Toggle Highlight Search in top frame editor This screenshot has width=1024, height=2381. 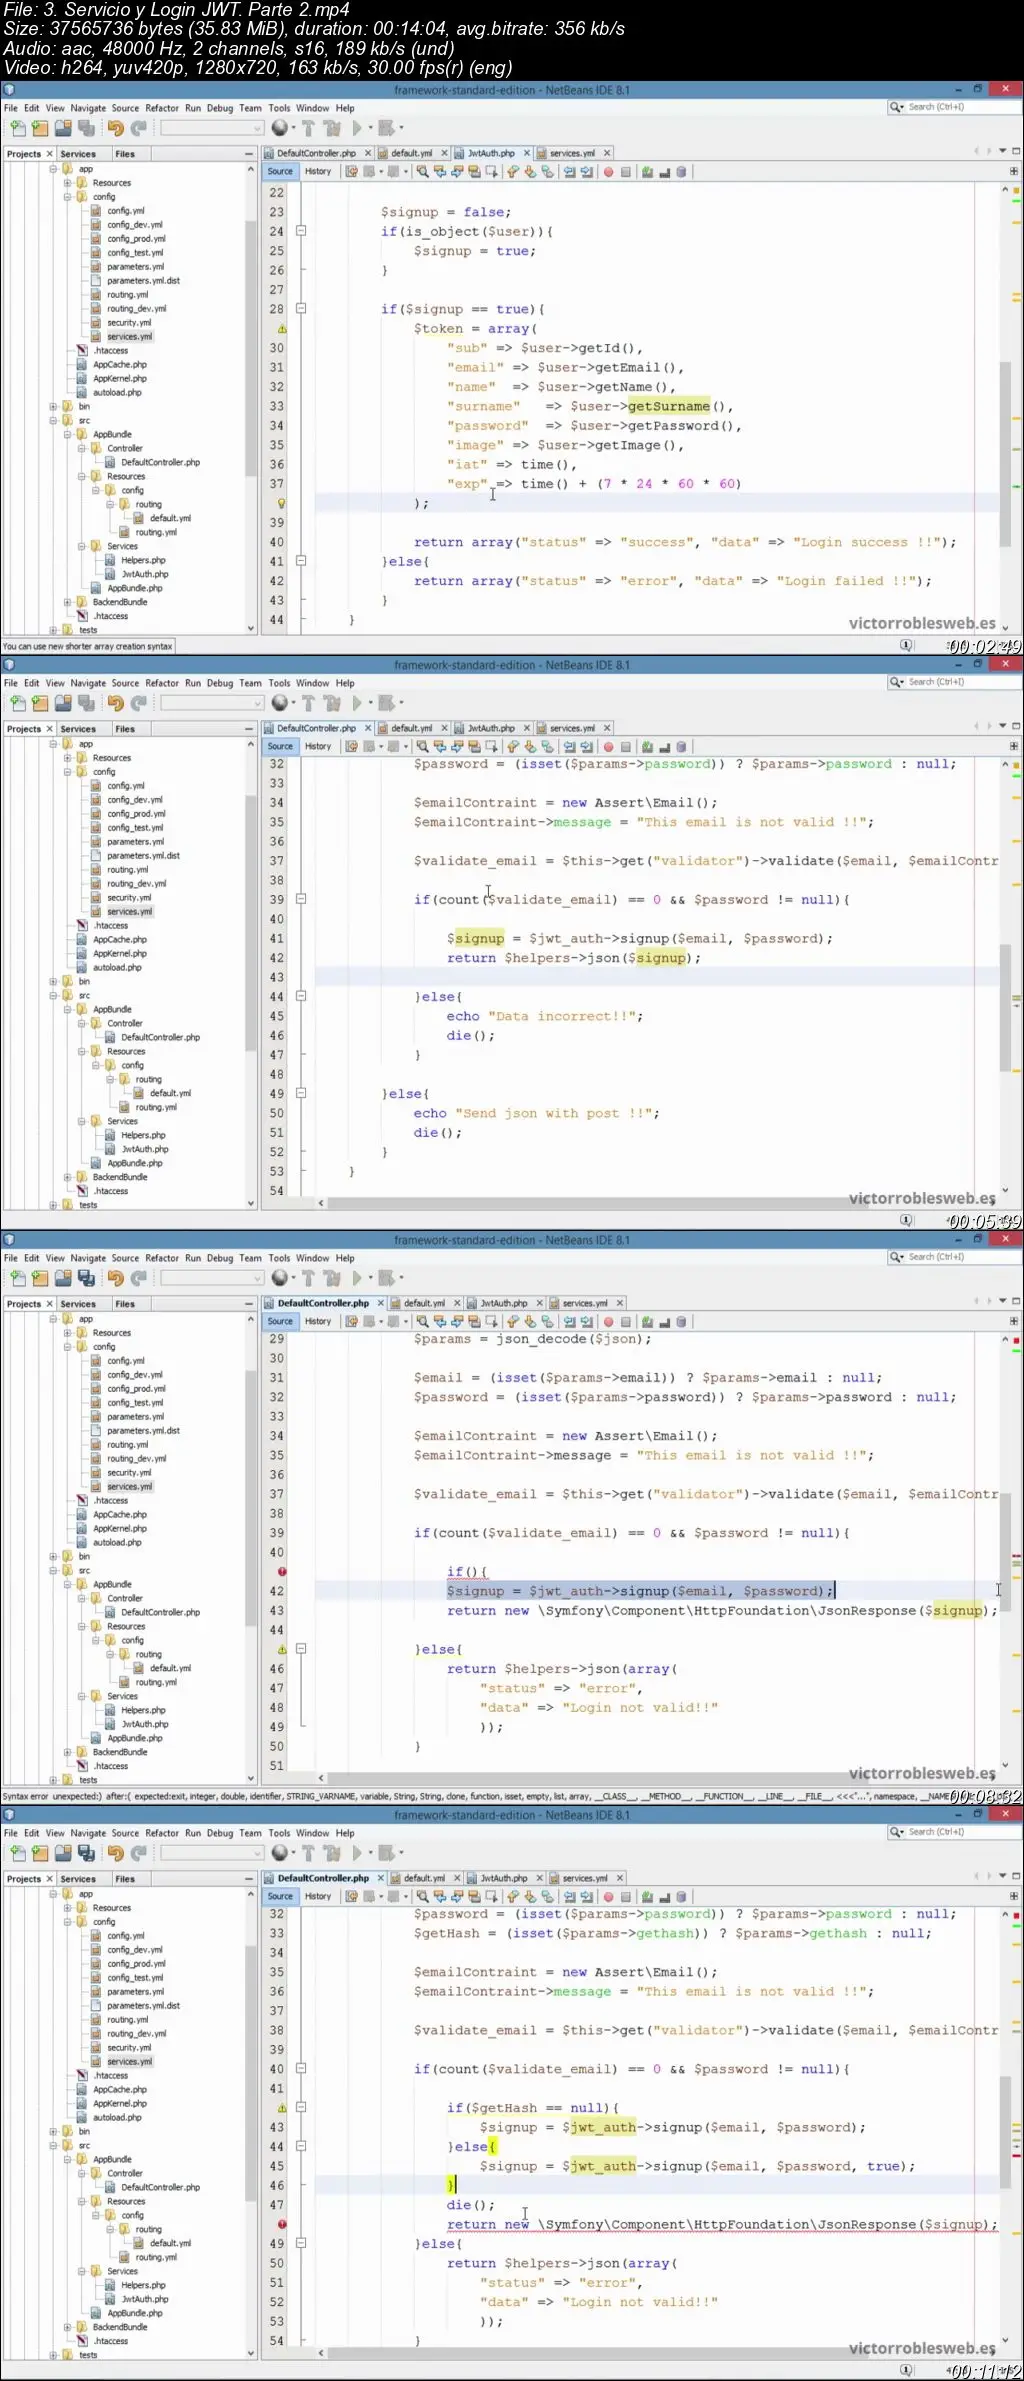(x=474, y=172)
